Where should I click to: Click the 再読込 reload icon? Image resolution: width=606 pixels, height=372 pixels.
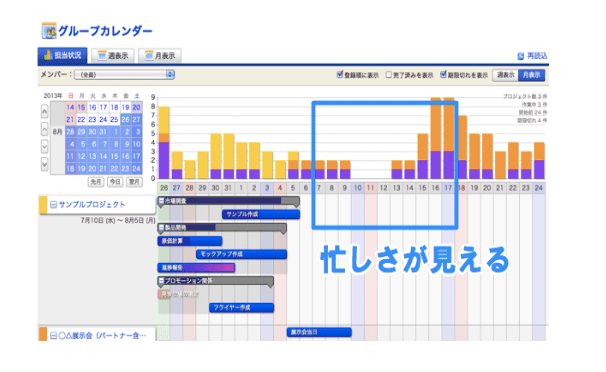[521, 56]
